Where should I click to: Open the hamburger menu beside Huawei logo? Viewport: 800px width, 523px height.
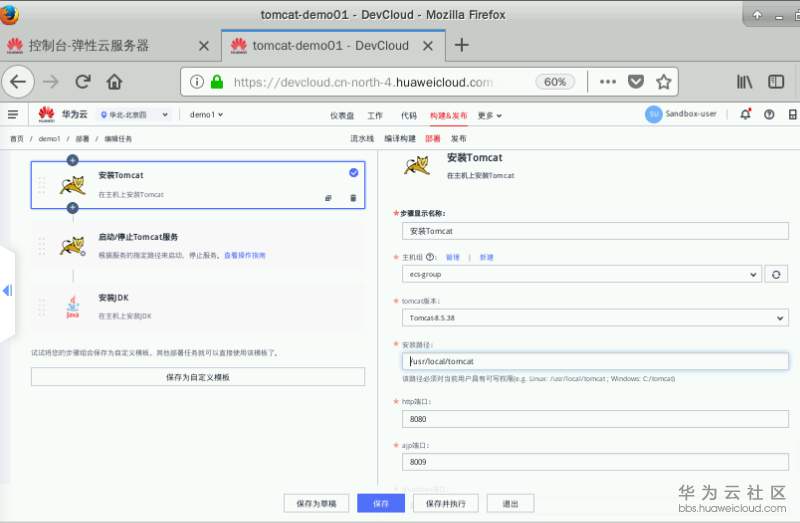pos(13,115)
